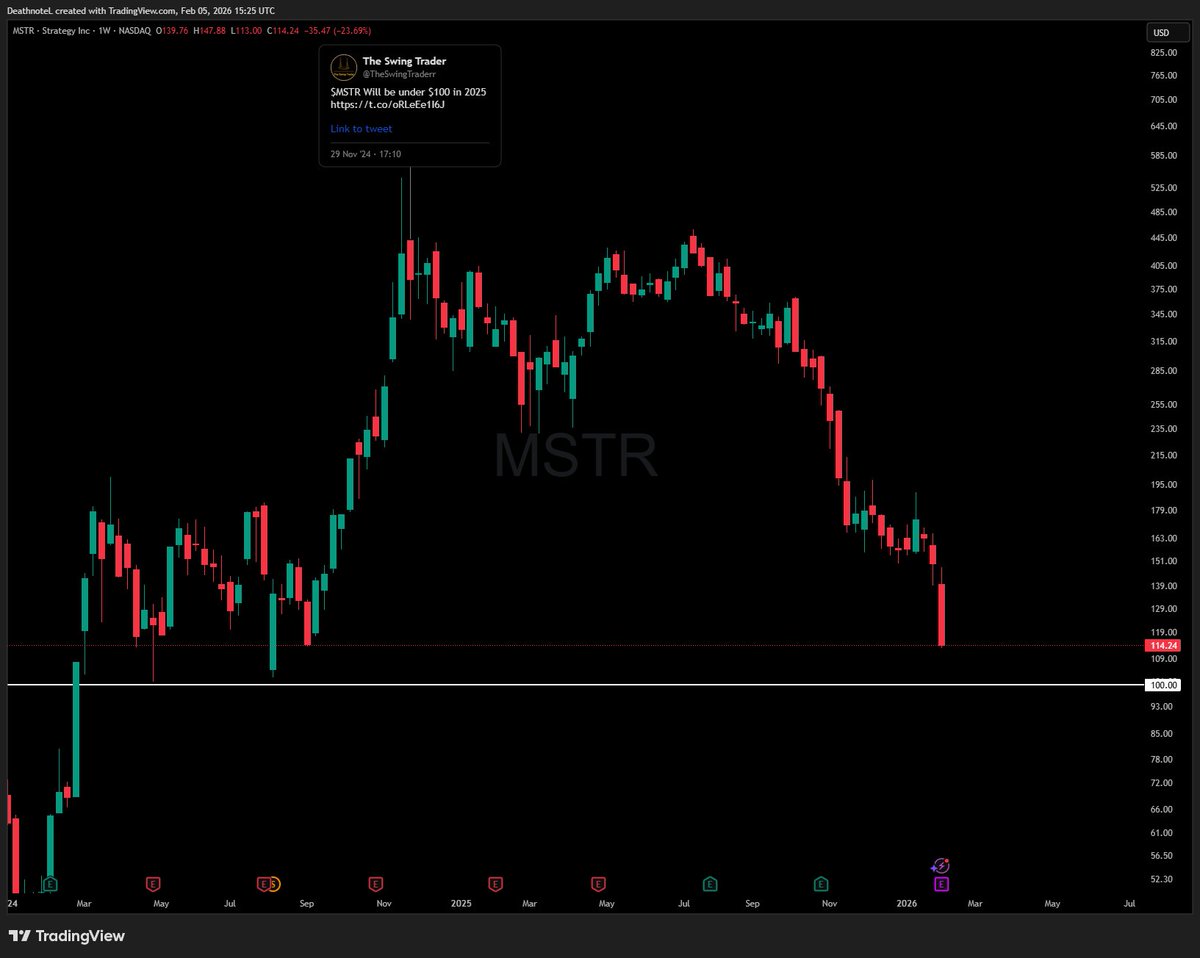Click 'The Swing Trader' name in tweet card
Image resolution: width=1200 pixels, height=958 pixels.
[404, 61]
